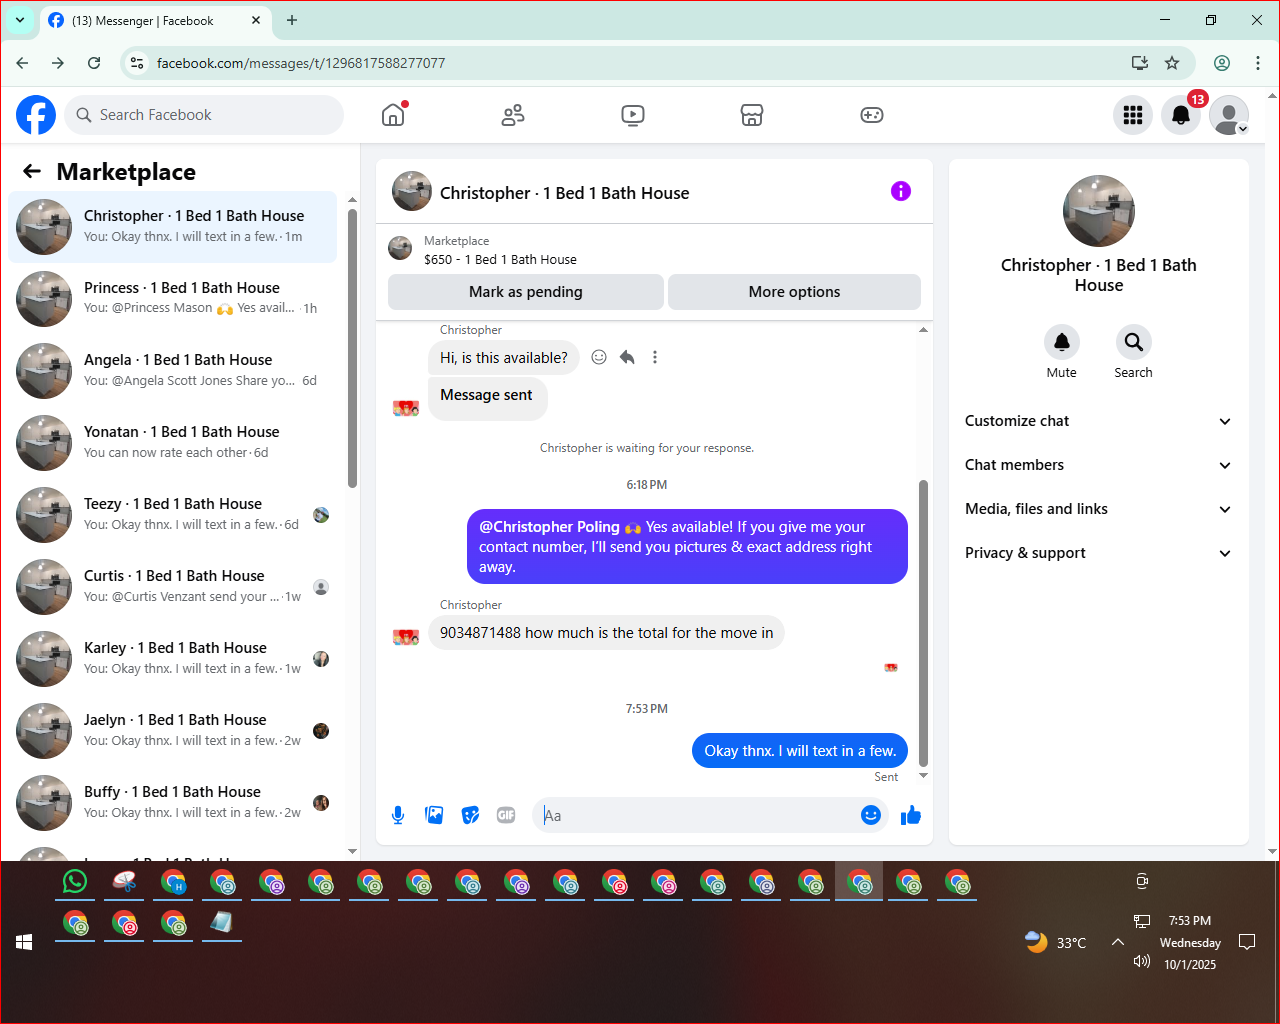Close the Messenger | Facebook tab

click(x=256, y=20)
